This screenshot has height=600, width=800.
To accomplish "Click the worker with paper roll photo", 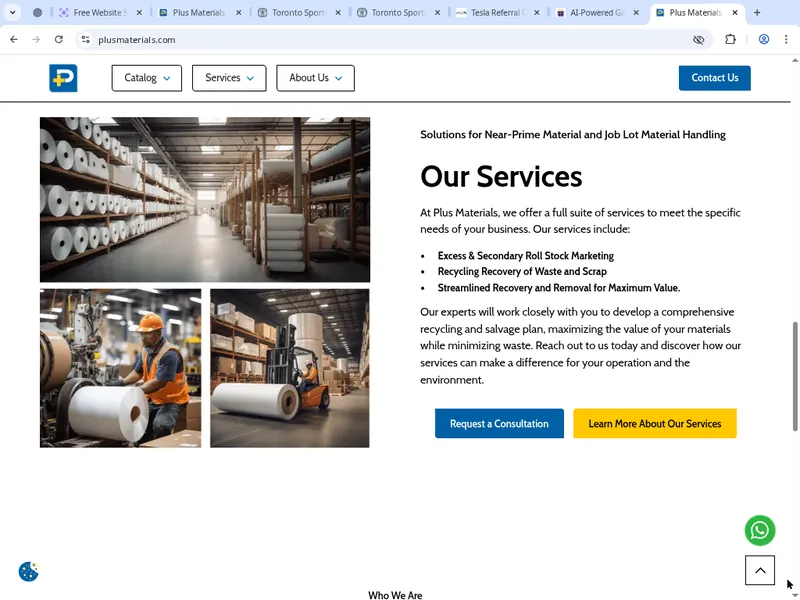I will 120,368.
